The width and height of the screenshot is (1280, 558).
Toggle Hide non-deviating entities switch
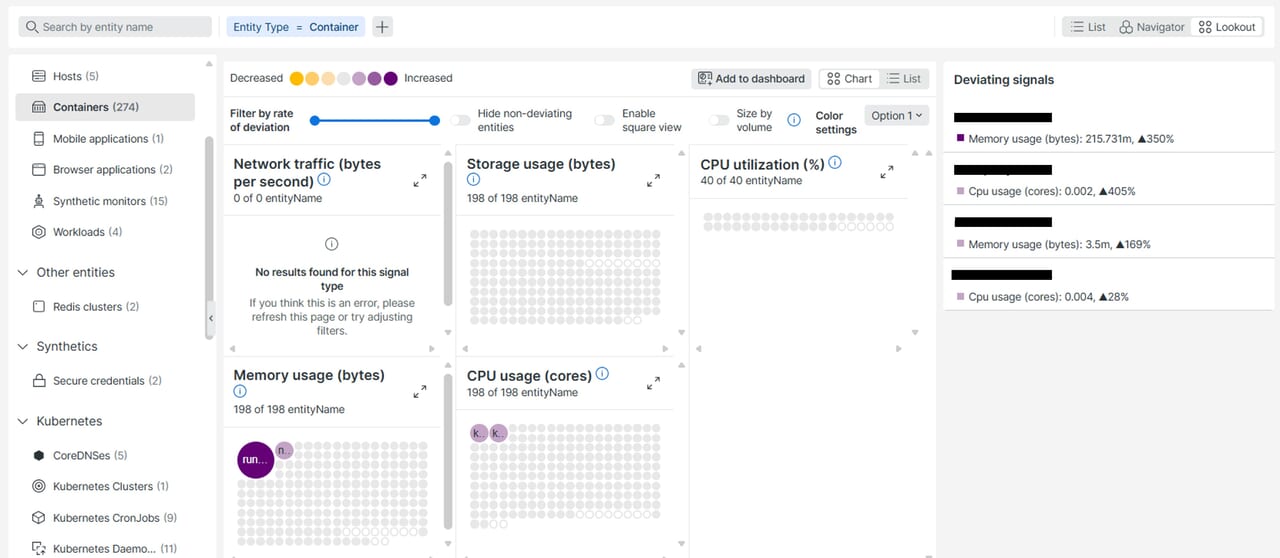click(x=460, y=120)
